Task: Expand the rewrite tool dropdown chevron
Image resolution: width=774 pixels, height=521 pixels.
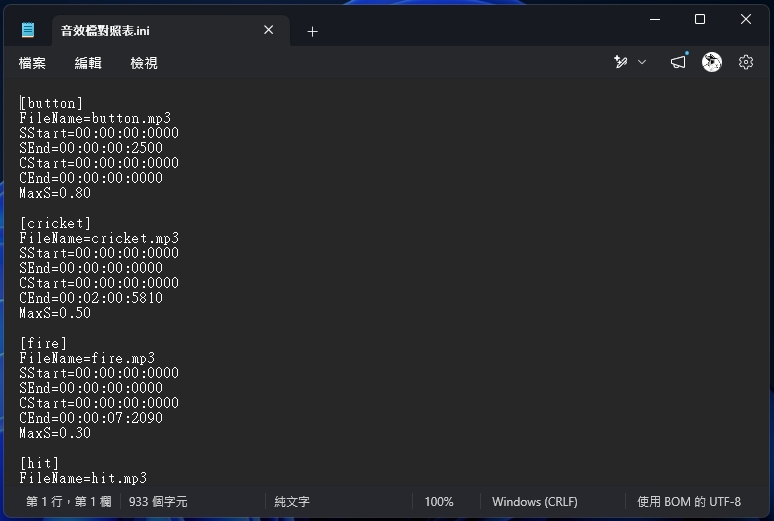Action: (642, 62)
